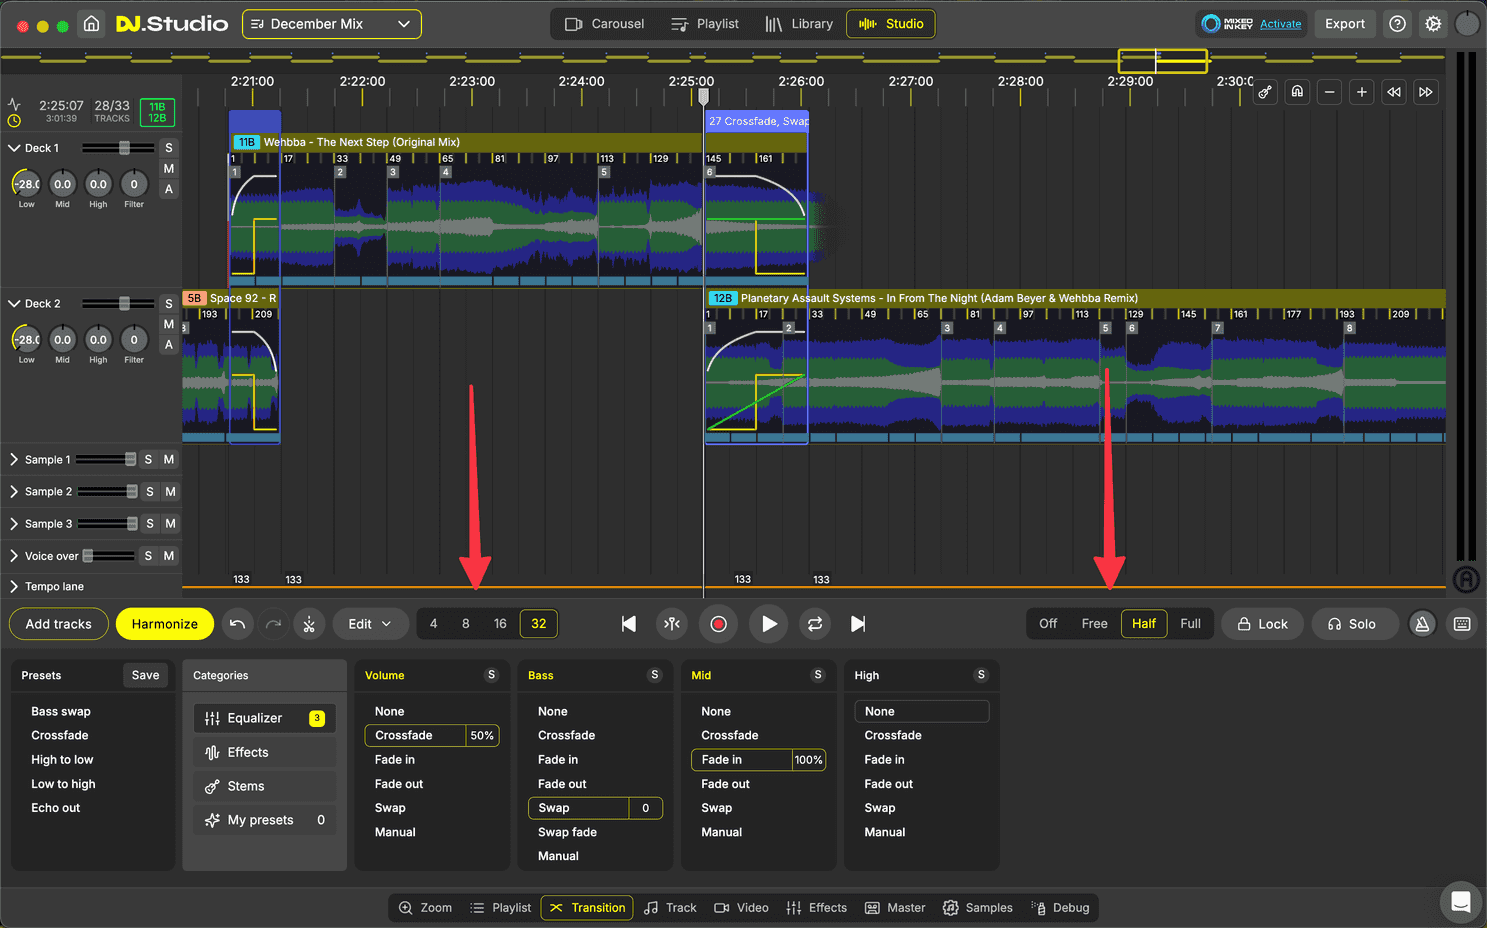This screenshot has height=928, width=1487.
Task: Click the Lock button
Action: pos(1262,624)
